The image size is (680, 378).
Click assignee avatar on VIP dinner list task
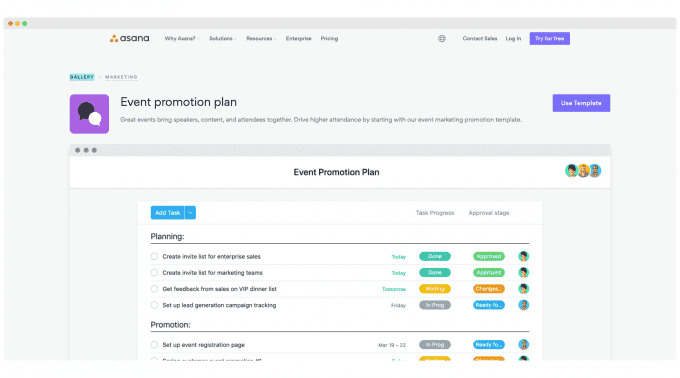523,289
